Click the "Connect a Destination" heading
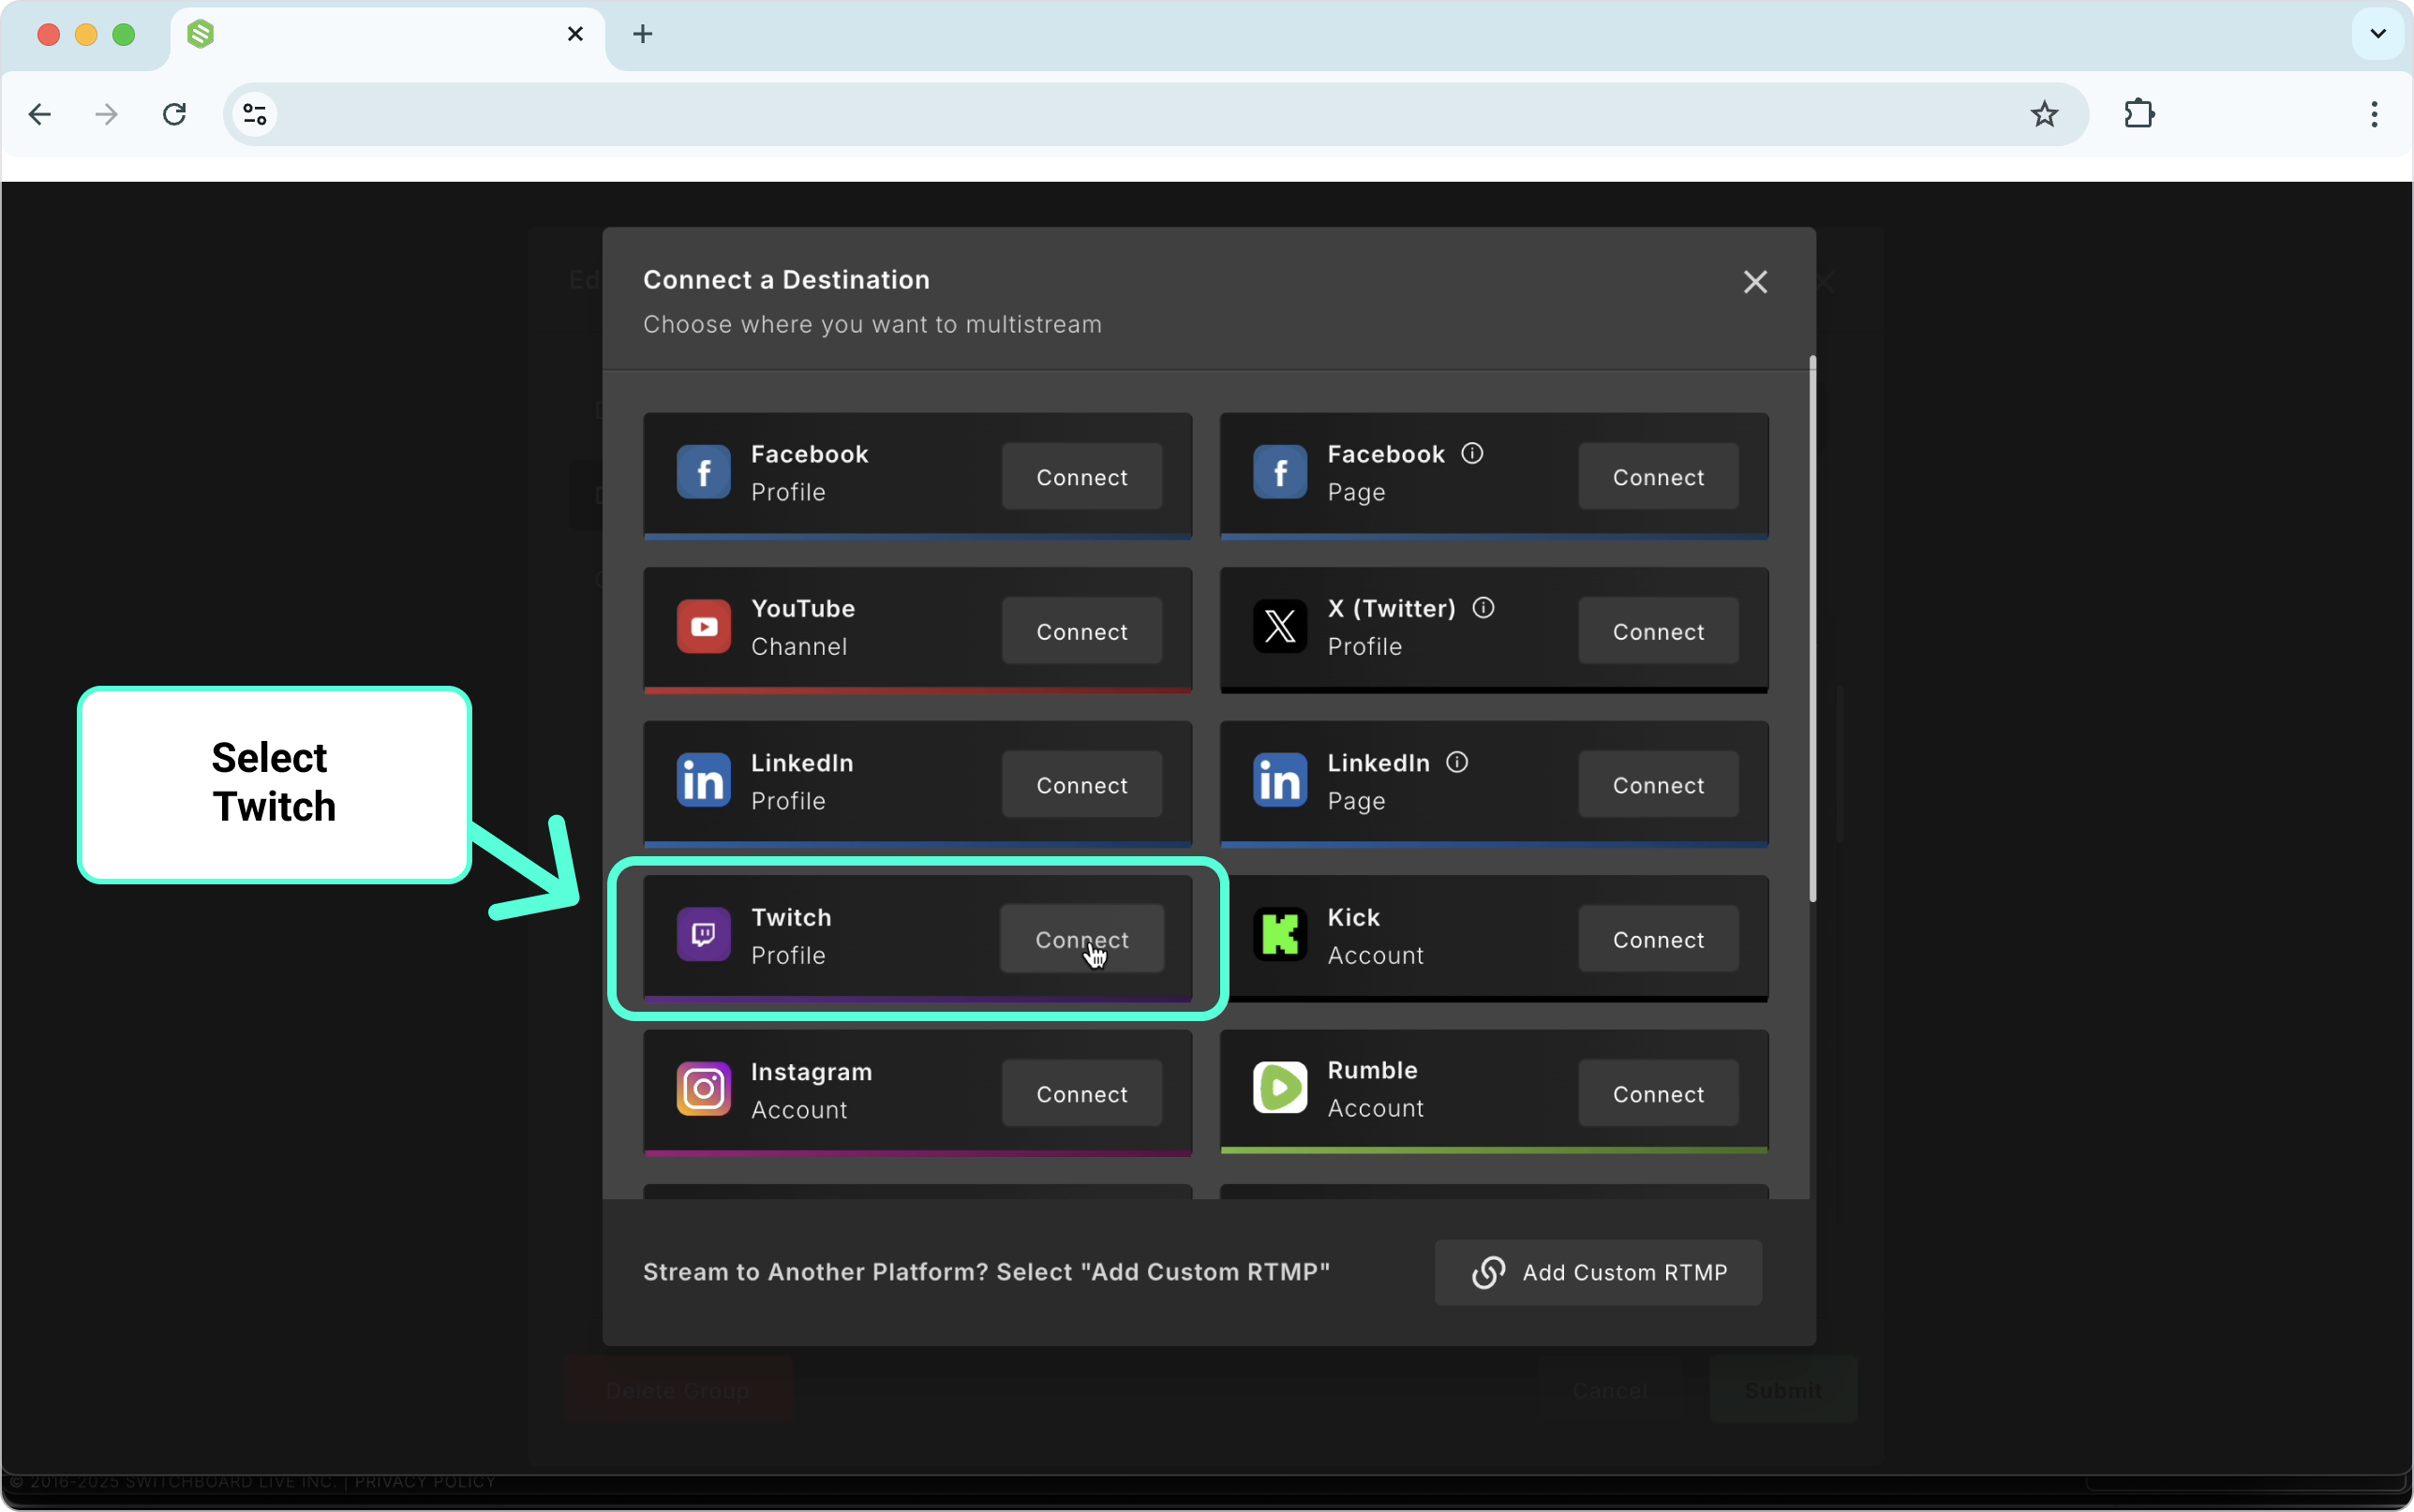 [x=786, y=280]
